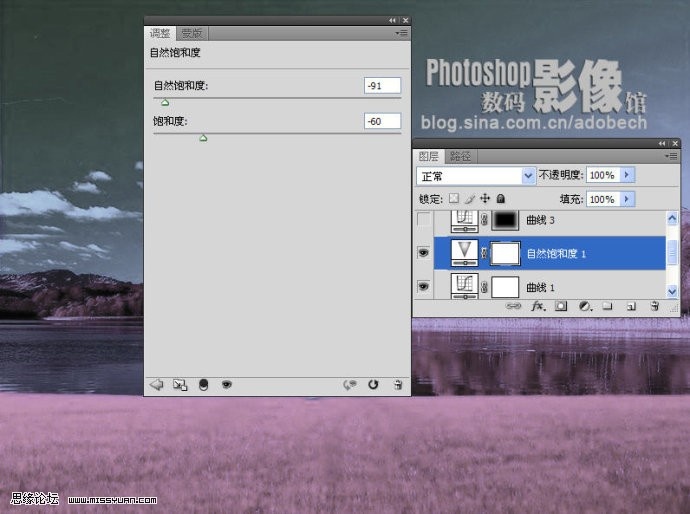This screenshot has height=514, width=690.
Task: Toggle lock position icon
Action: point(485,198)
